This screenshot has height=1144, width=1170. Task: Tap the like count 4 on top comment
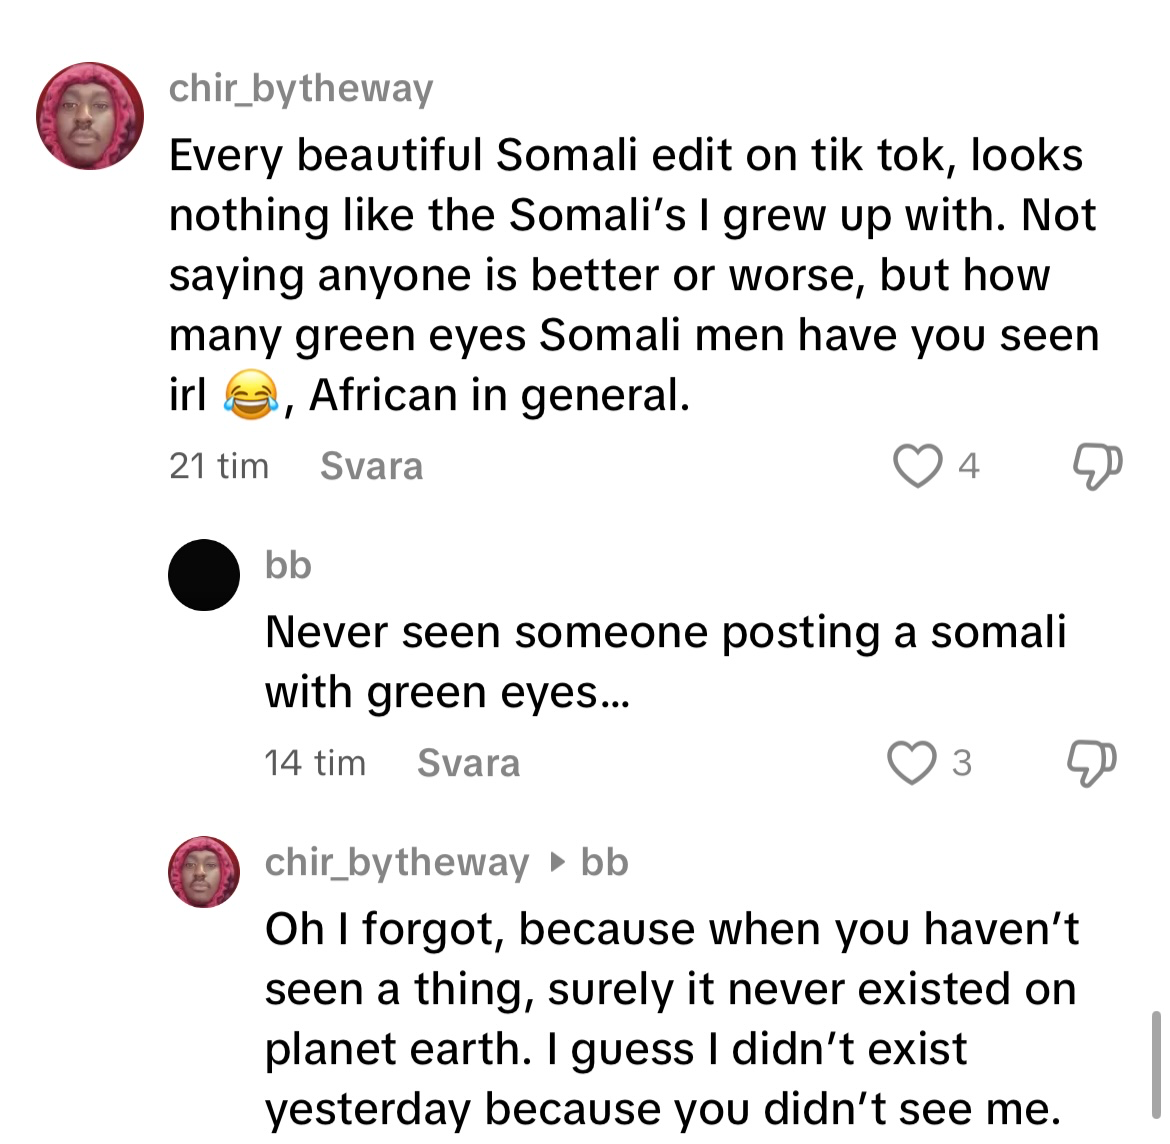pyautogui.click(x=968, y=466)
